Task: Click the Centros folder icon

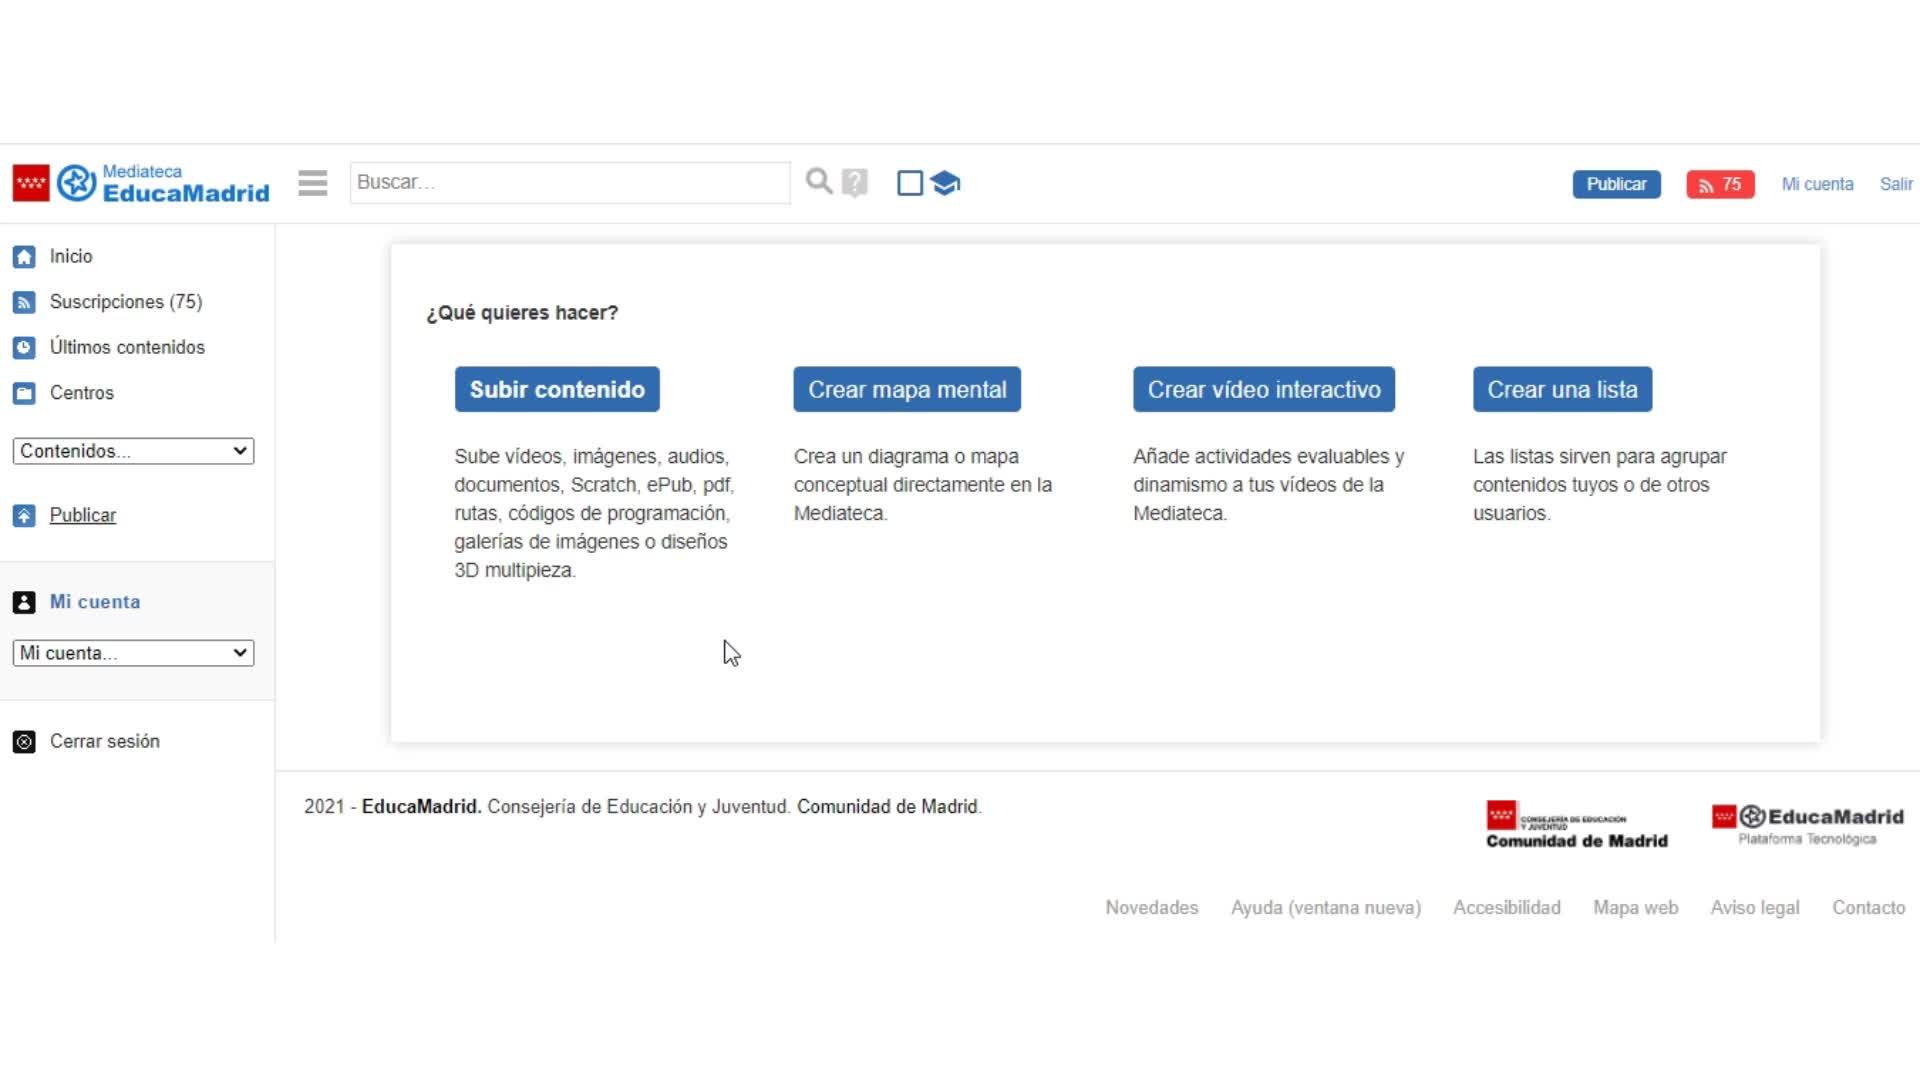Action: [x=24, y=393]
